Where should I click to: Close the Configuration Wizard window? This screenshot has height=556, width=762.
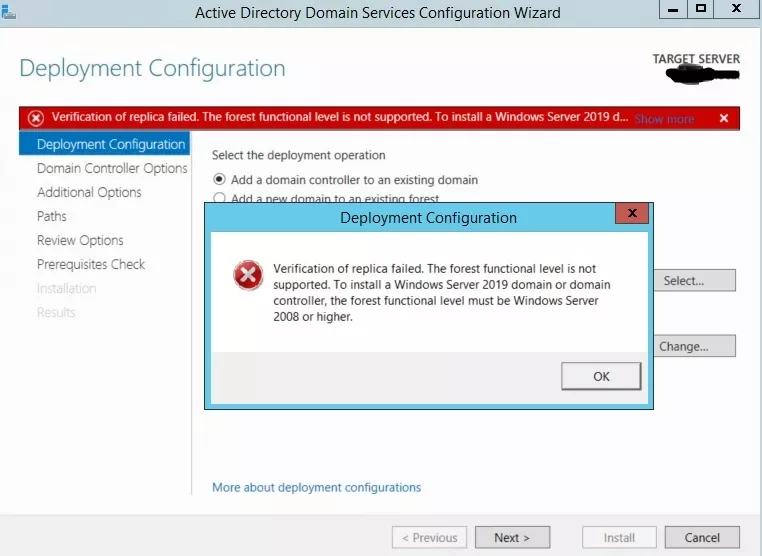click(x=736, y=9)
